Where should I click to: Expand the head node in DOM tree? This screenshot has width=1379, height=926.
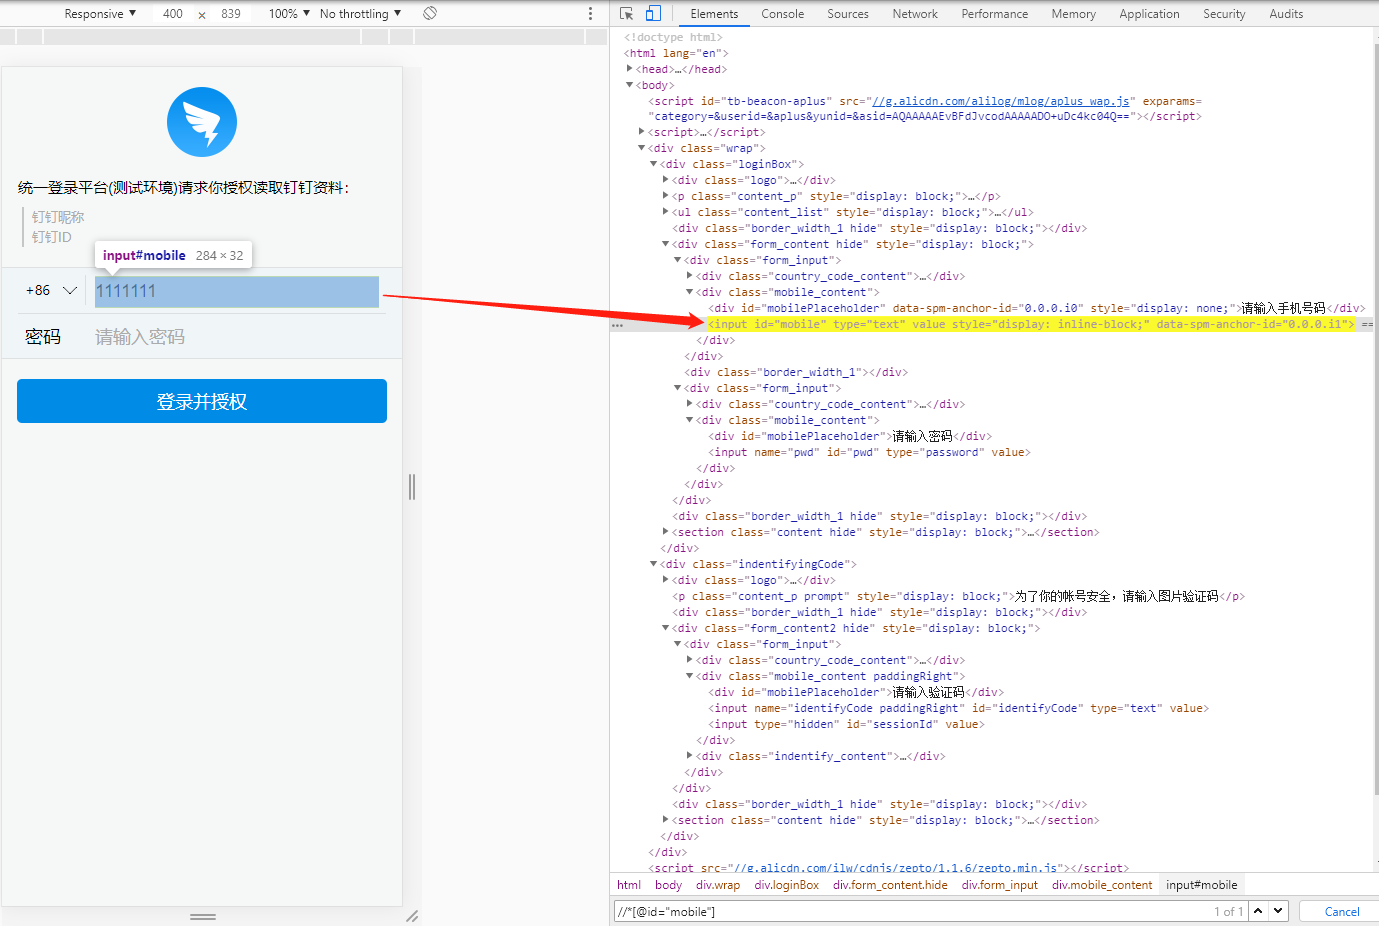pyautogui.click(x=629, y=69)
